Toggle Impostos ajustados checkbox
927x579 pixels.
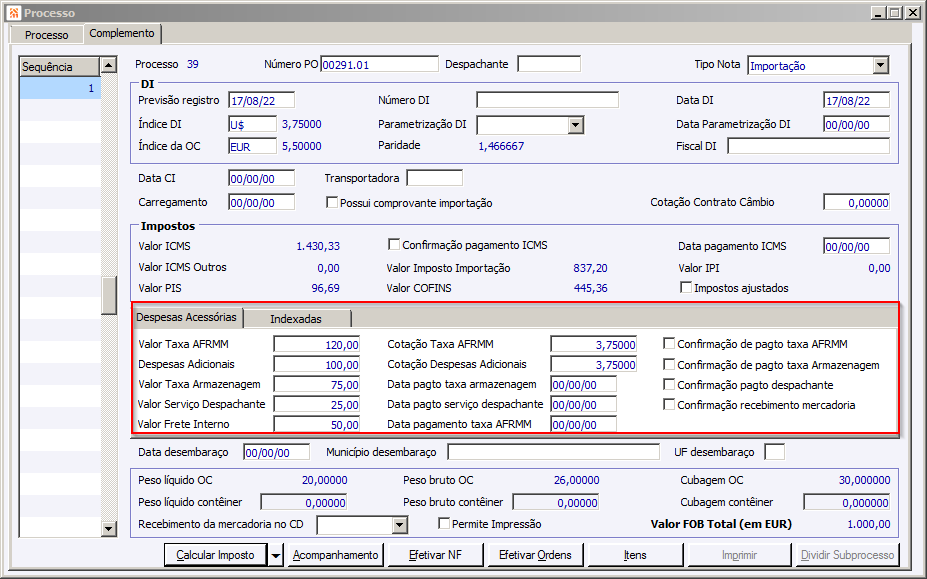click(686, 288)
